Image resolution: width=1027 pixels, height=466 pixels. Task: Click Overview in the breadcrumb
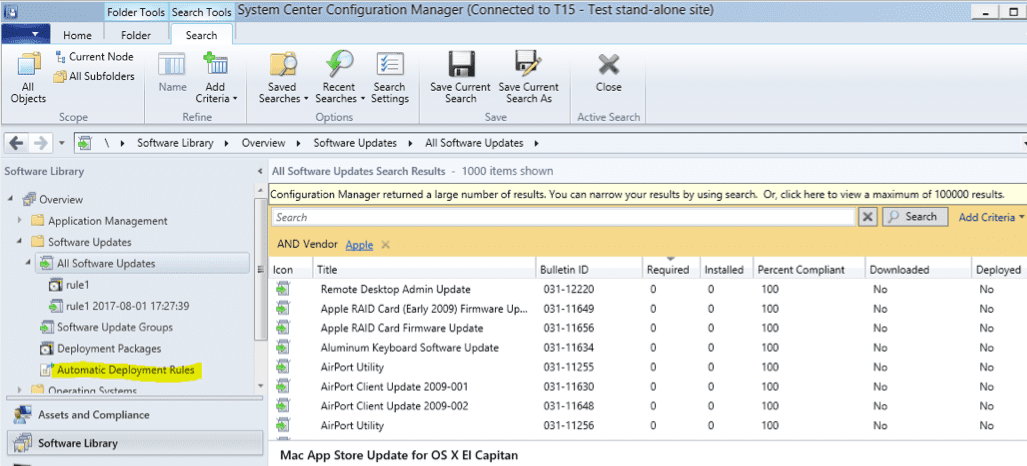point(263,143)
